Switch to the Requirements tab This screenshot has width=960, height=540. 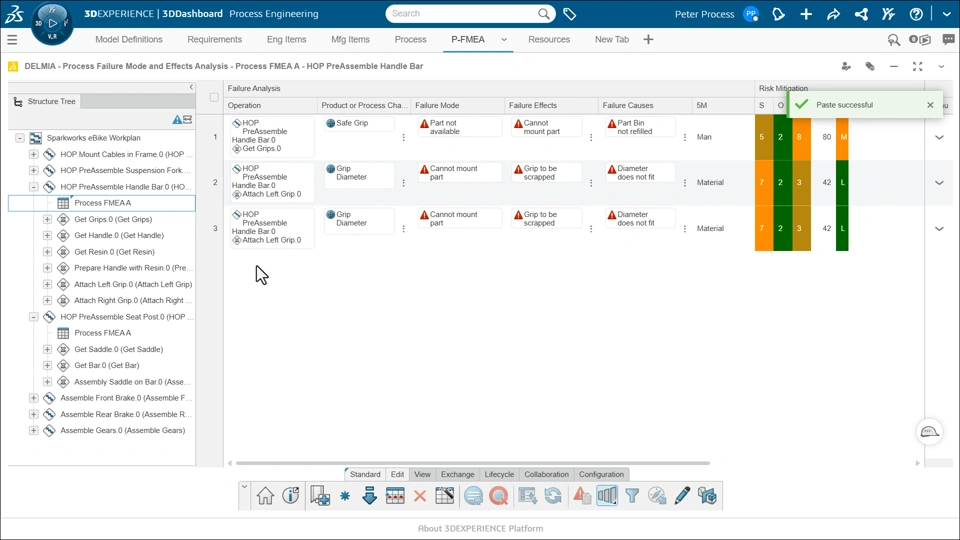coord(214,39)
